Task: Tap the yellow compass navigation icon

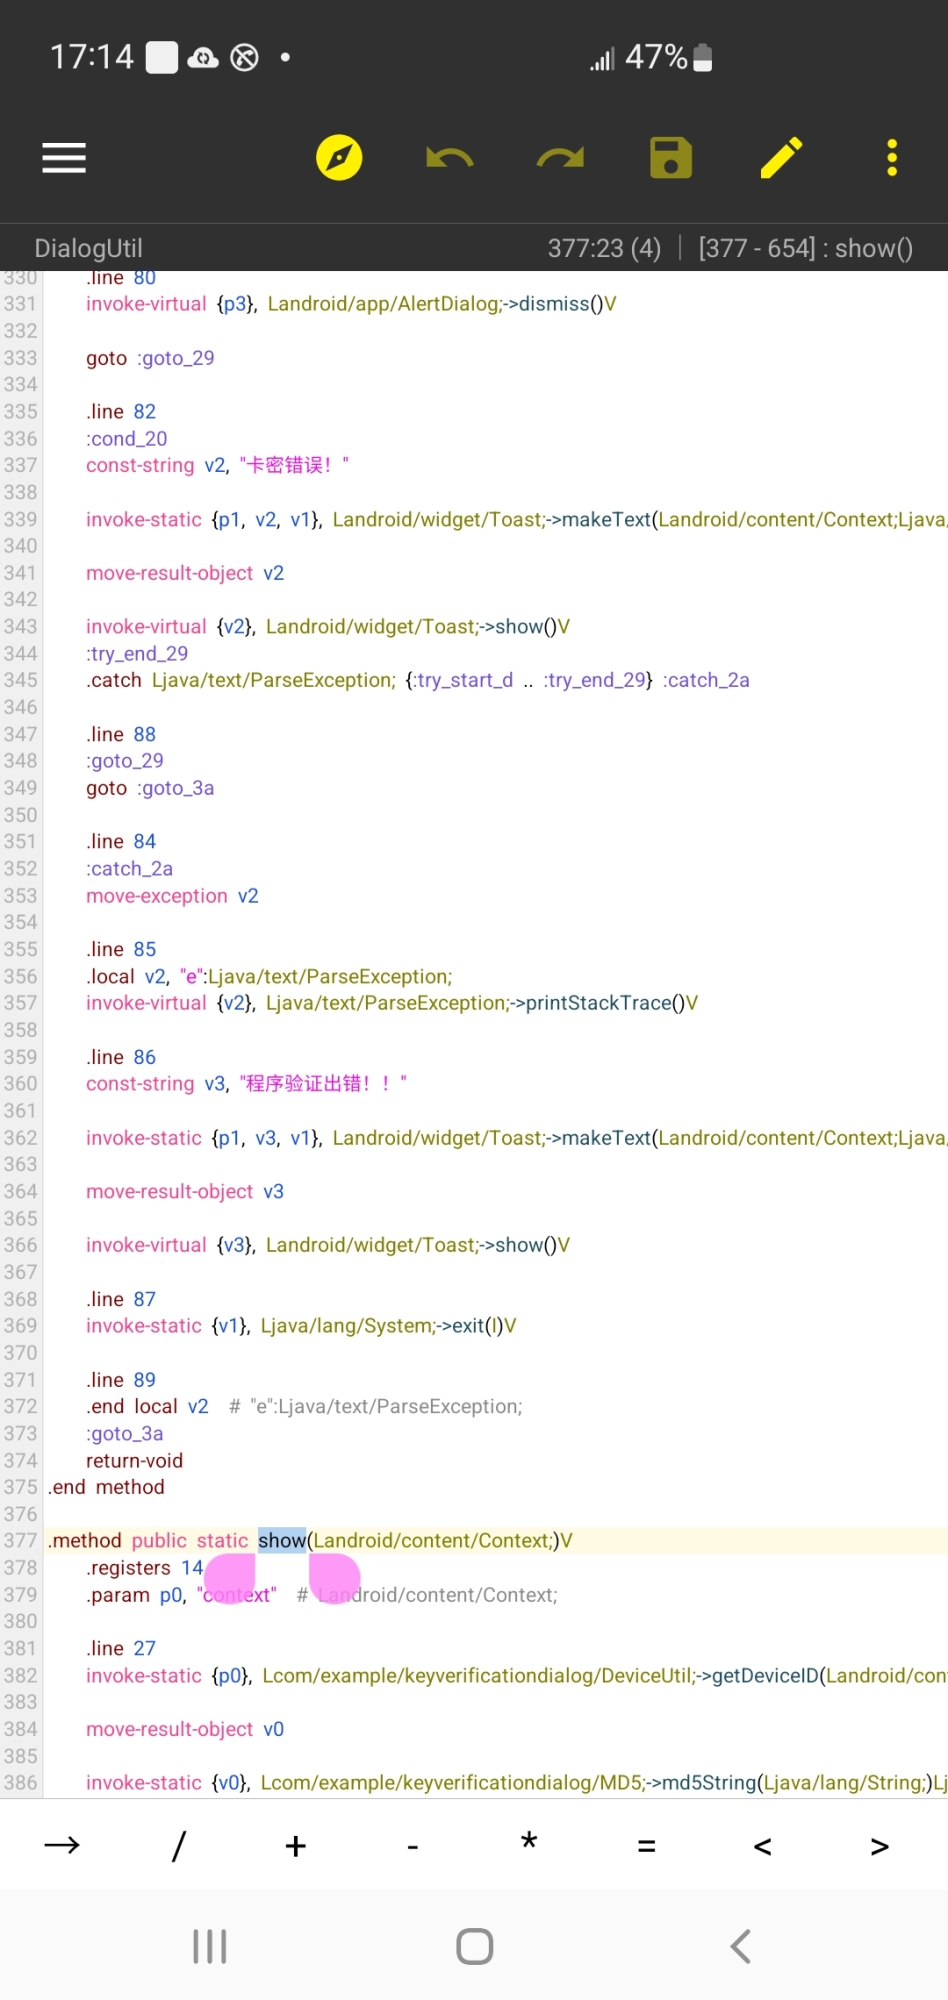Action: pyautogui.click(x=339, y=158)
